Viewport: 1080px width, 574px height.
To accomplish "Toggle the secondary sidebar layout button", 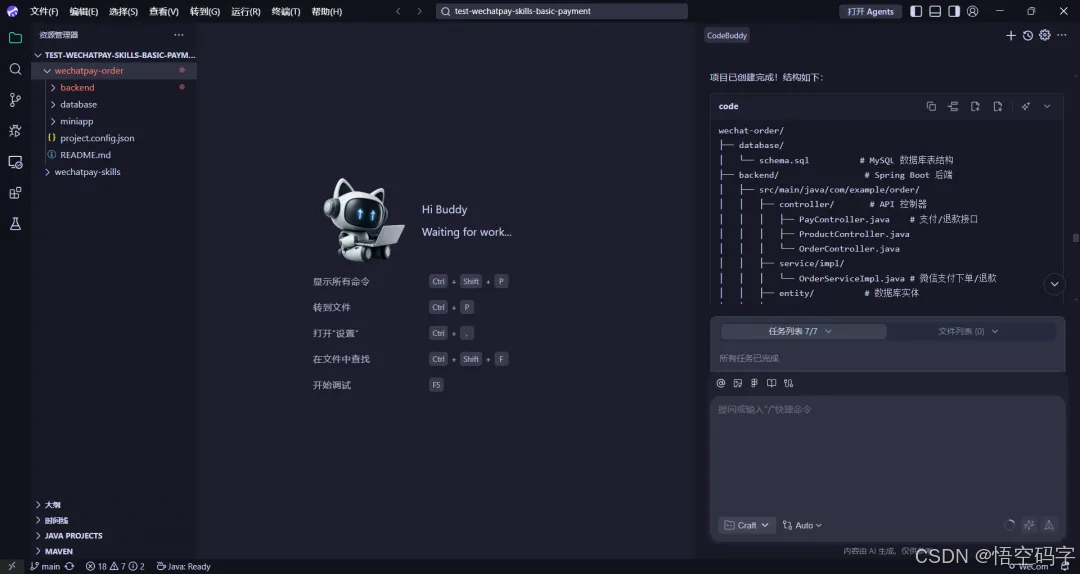I will pyautogui.click(x=954, y=11).
